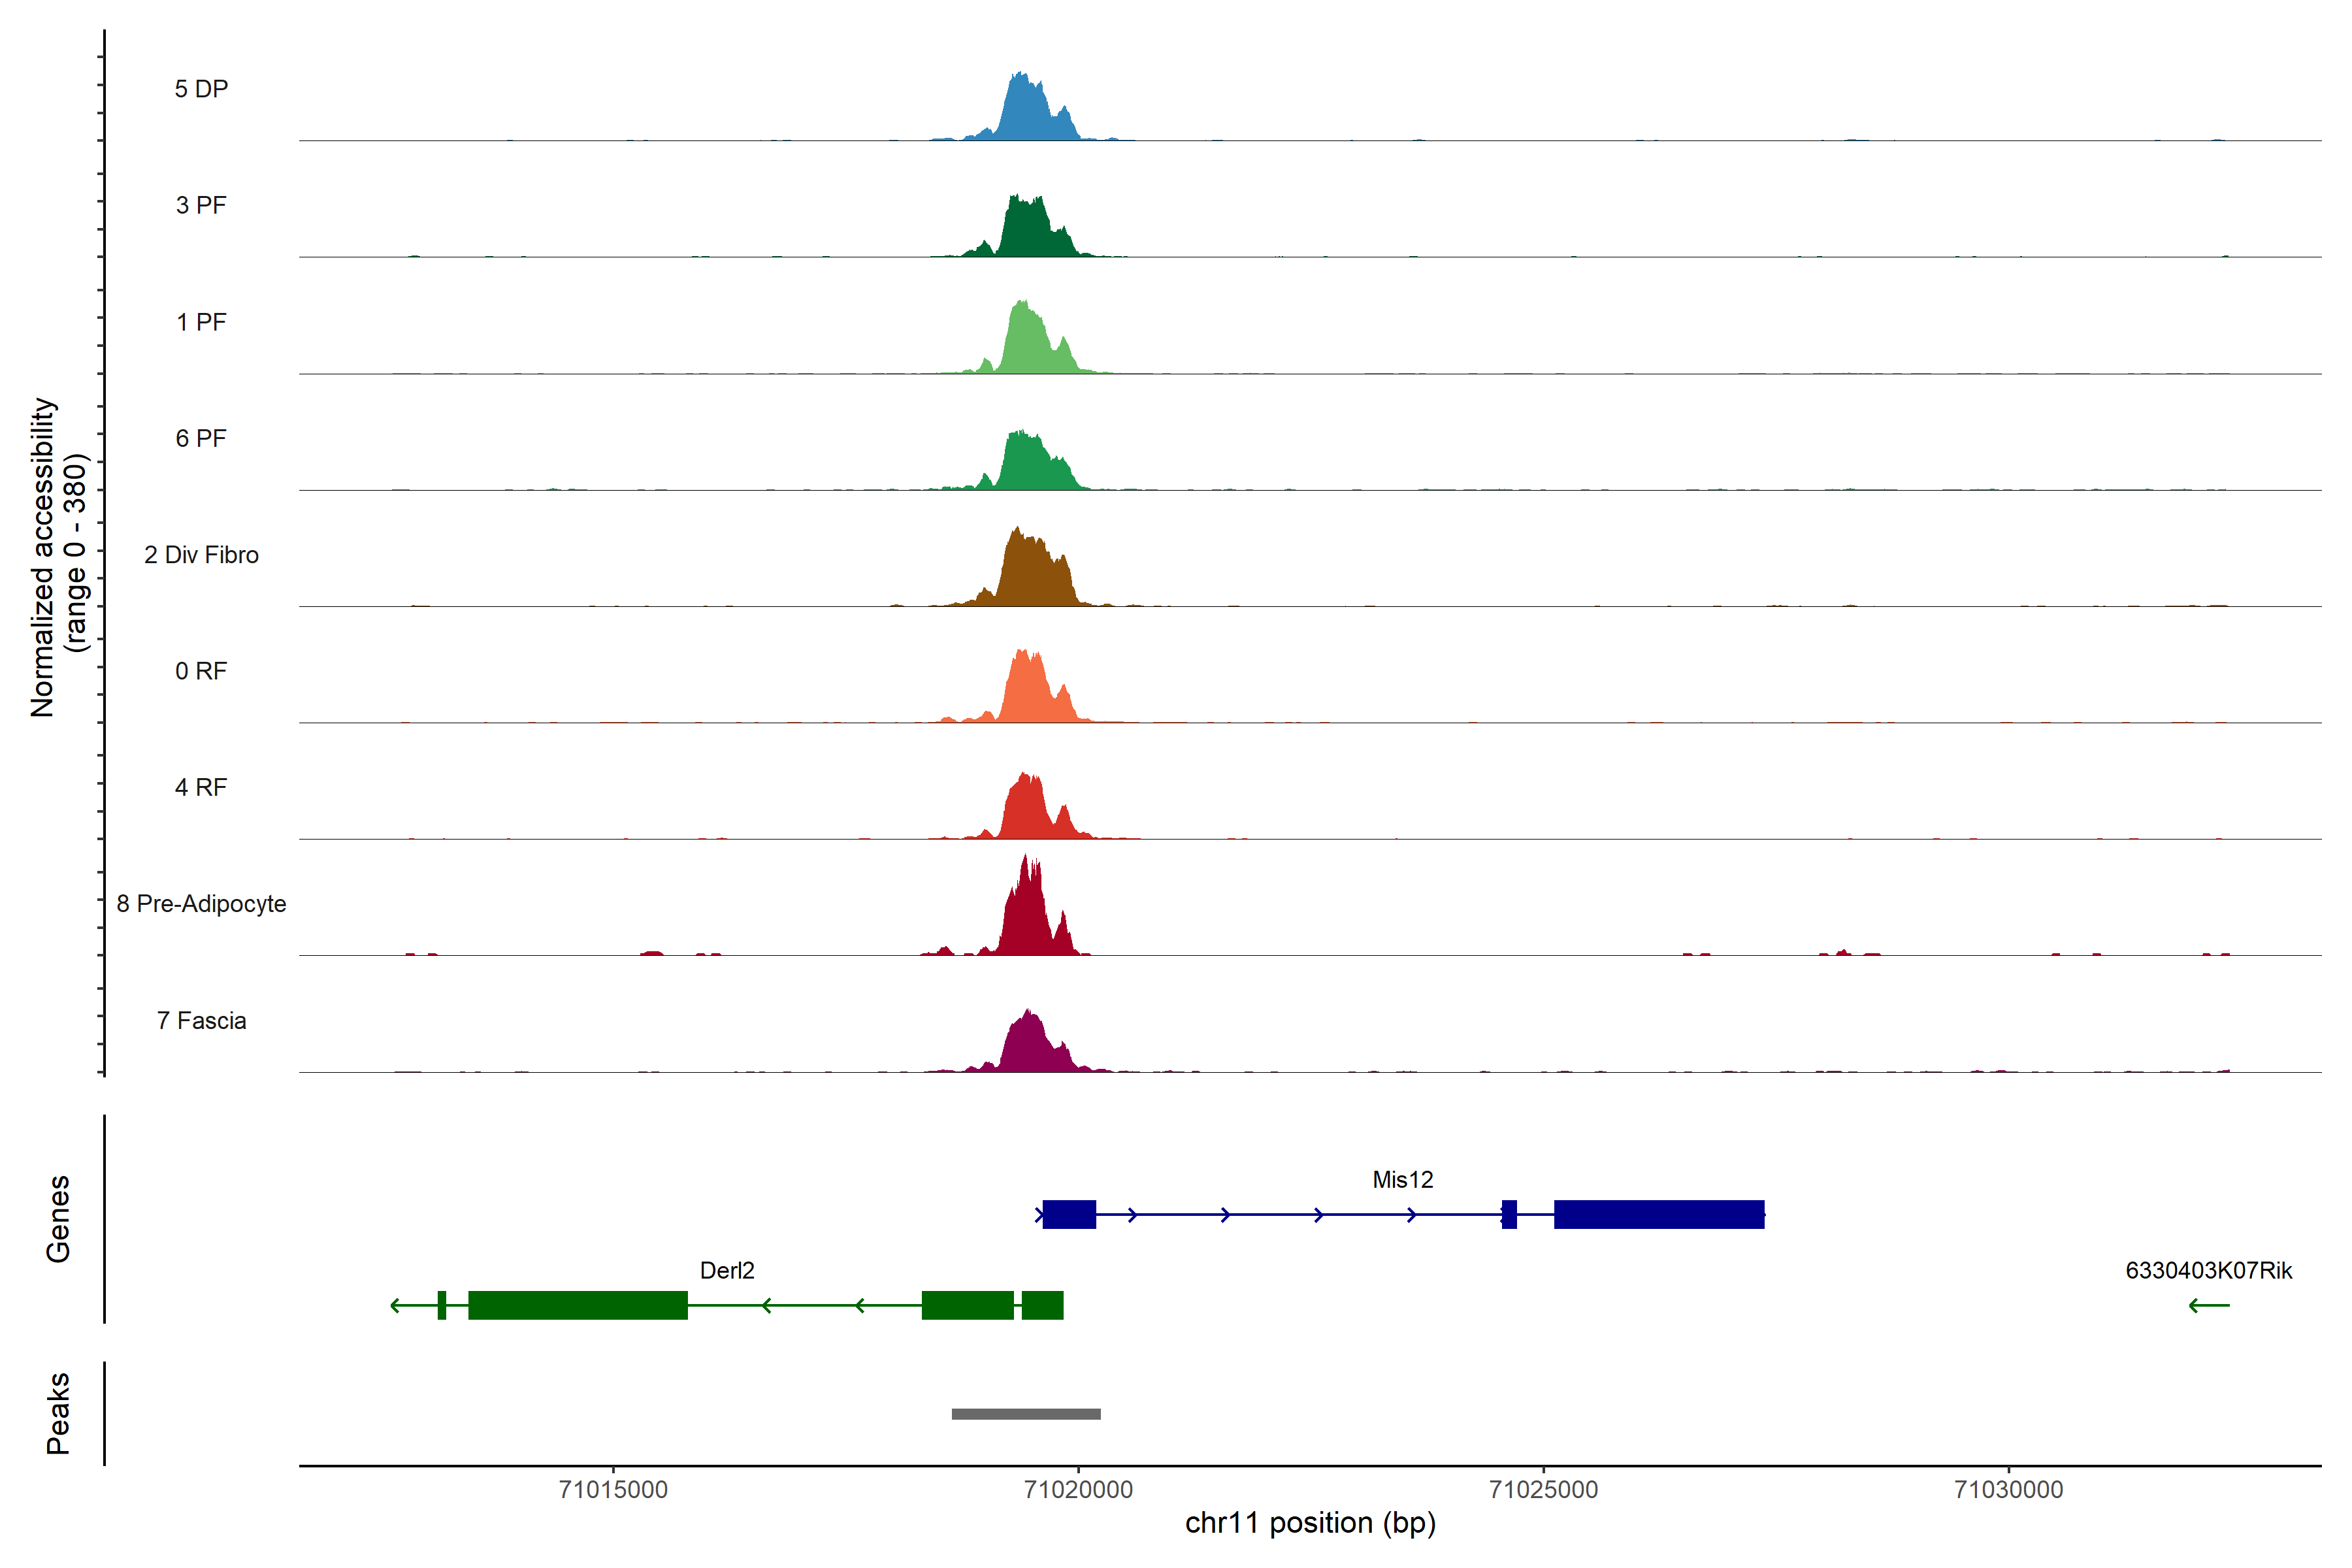Click the 6330403K07Rik green arrow icon

2208,1305
